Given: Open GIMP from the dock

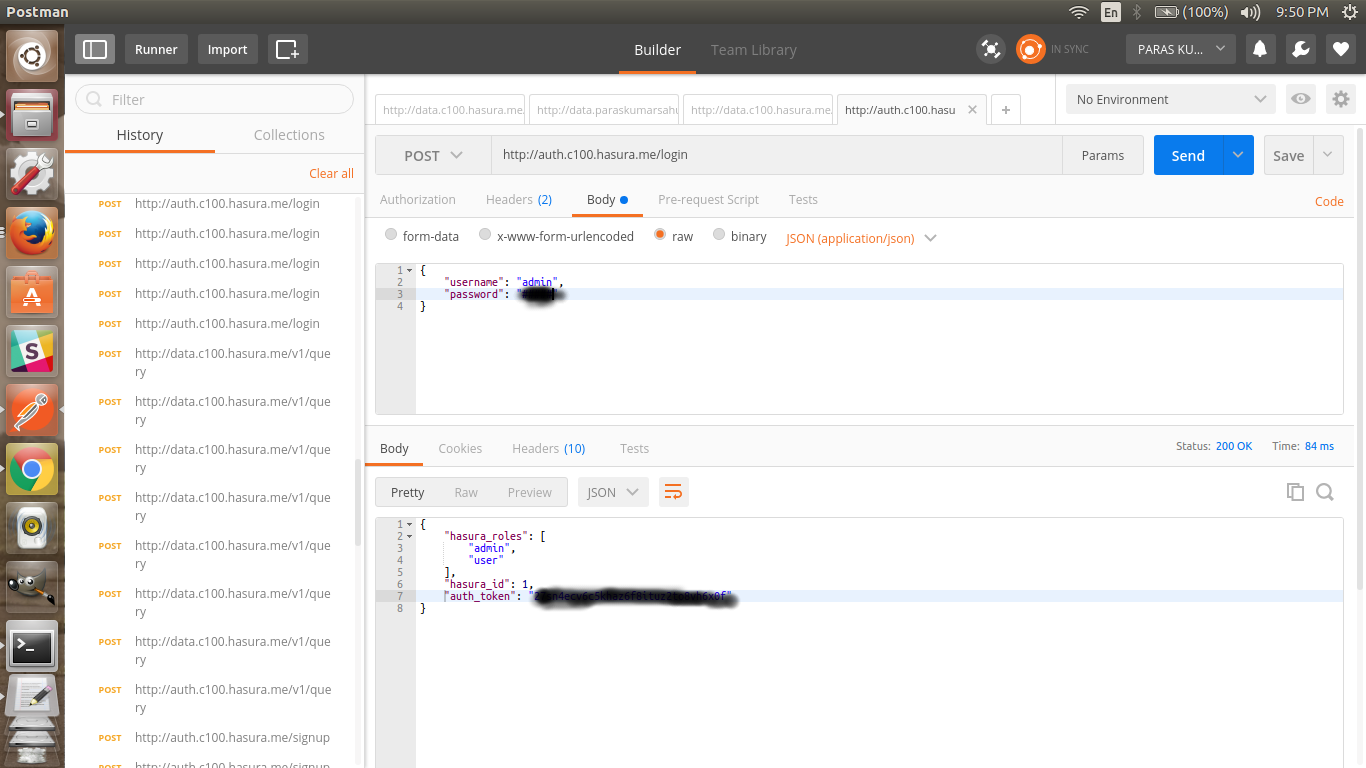Looking at the screenshot, I should pos(32,586).
